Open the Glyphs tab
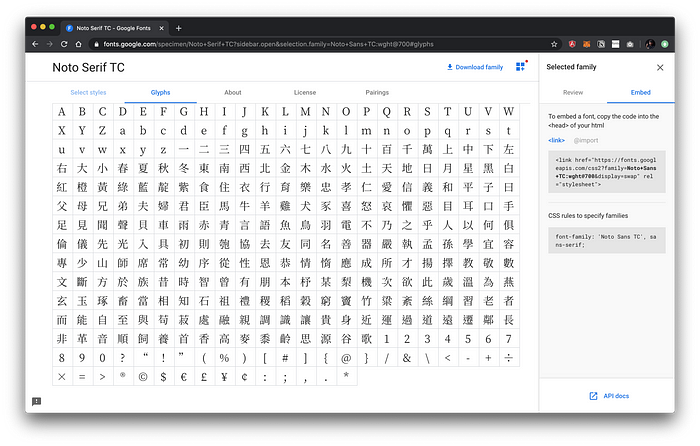This screenshot has width=700, height=446. point(160,92)
